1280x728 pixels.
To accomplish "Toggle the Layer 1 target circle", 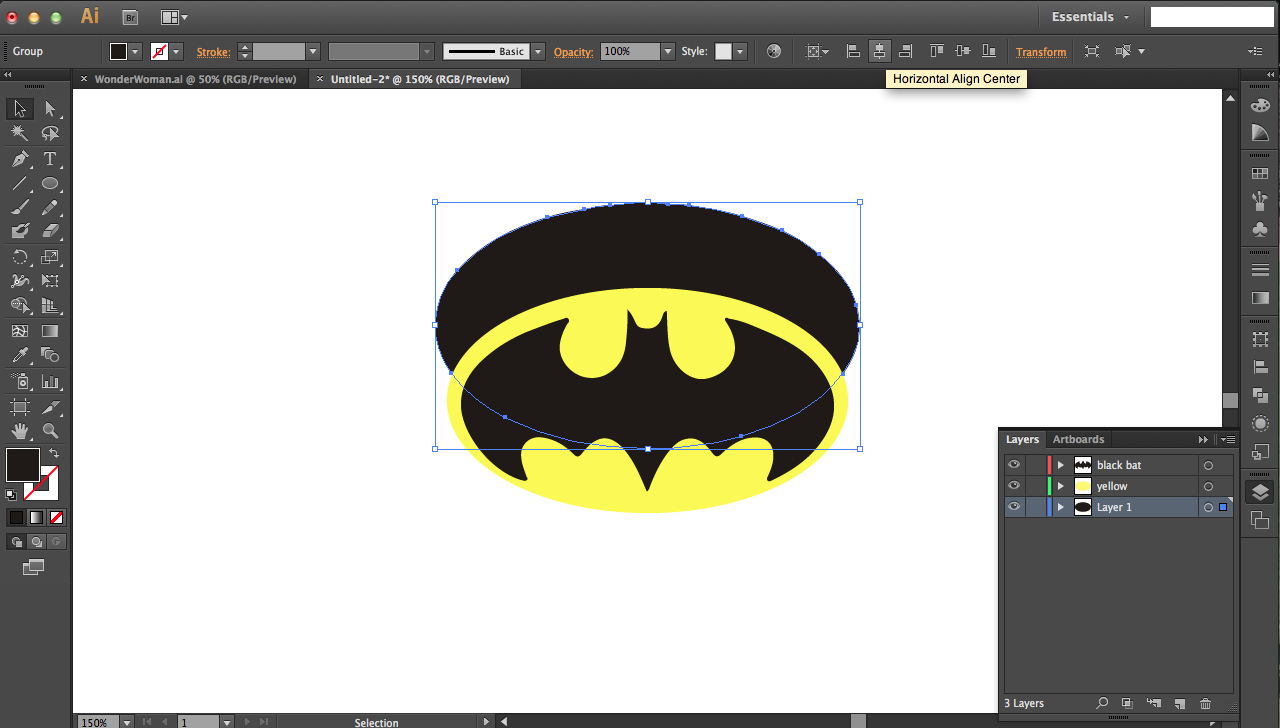I will pyautogui.click(x=1208, y=507).
